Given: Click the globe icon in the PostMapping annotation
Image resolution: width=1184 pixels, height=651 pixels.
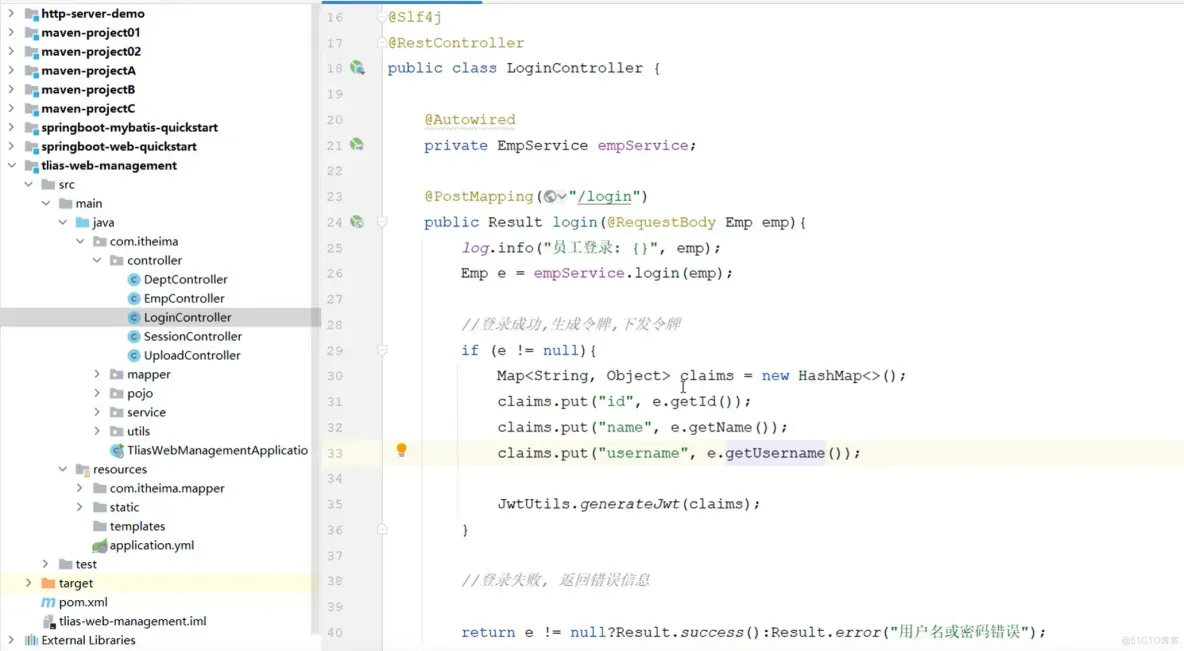Looking at the screenshot, I should [x=550, y=196].
